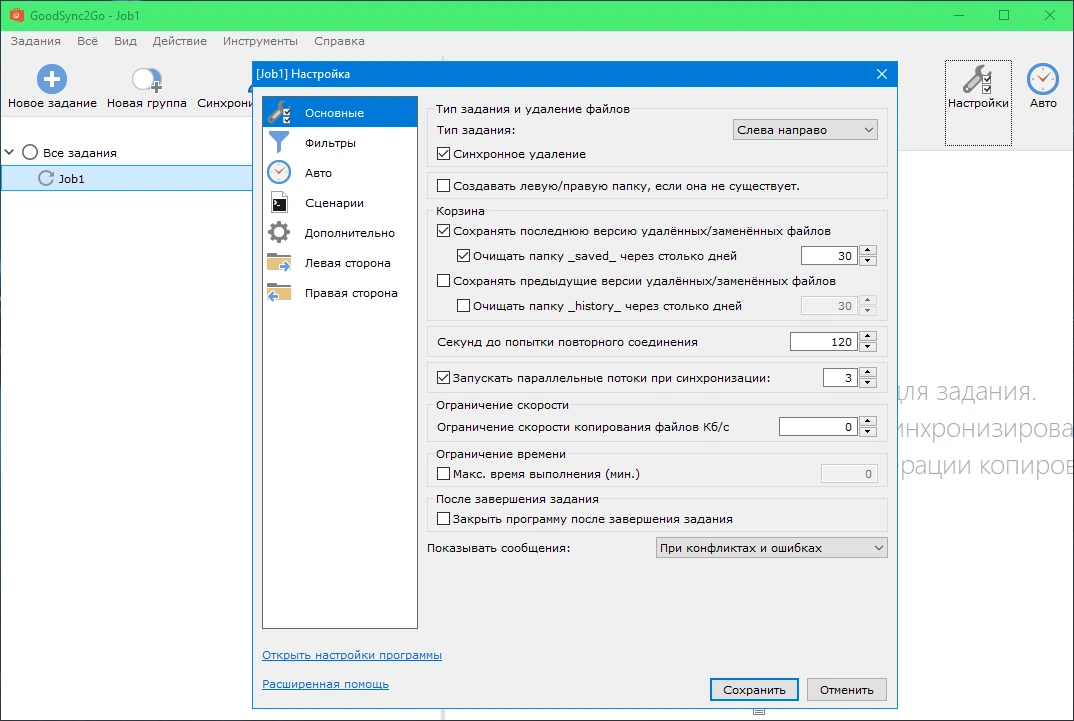Open Открыть настройки программы link
The height and width of the screenshot is (721, 1074).
pos(351,655)
